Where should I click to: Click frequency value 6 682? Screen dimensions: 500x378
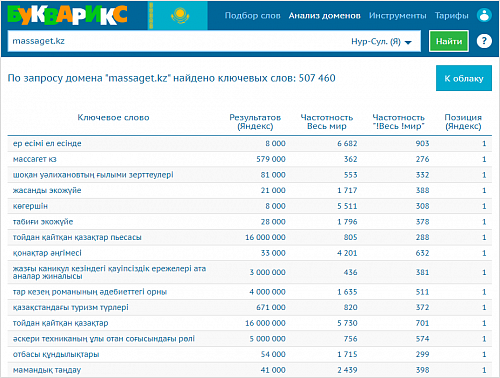[x=347, y=143]
